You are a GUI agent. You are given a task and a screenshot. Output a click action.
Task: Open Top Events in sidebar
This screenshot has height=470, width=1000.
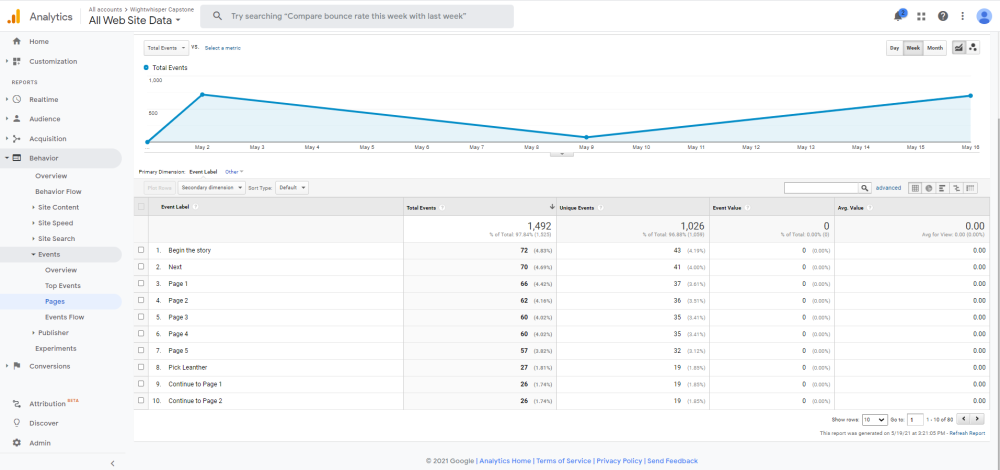click(62, 286)
